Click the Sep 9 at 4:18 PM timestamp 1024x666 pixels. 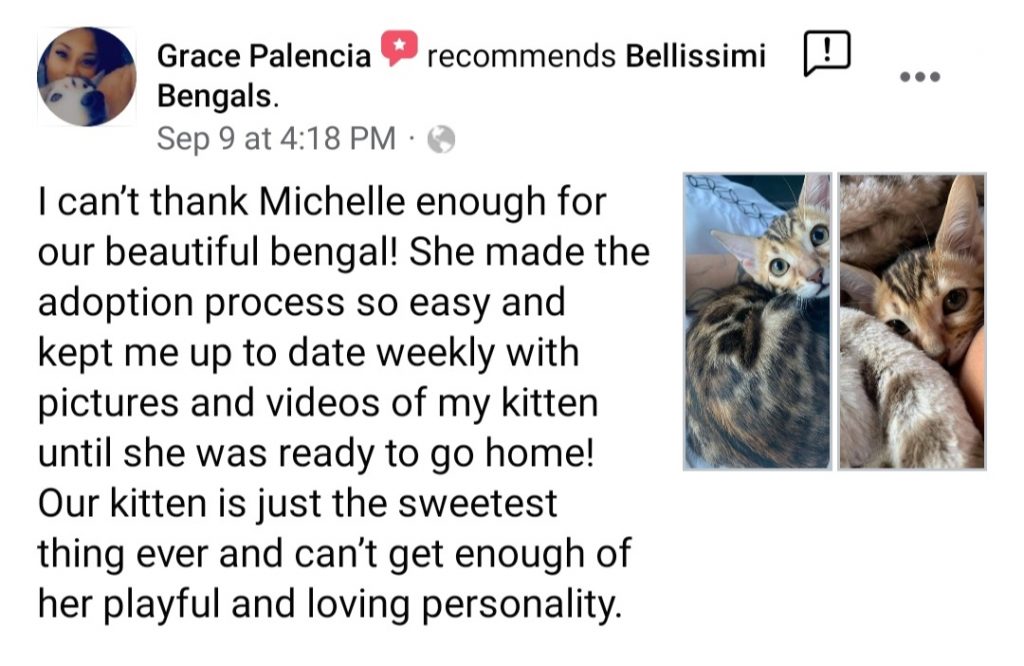pyautogui.click(x=276, y=139)
